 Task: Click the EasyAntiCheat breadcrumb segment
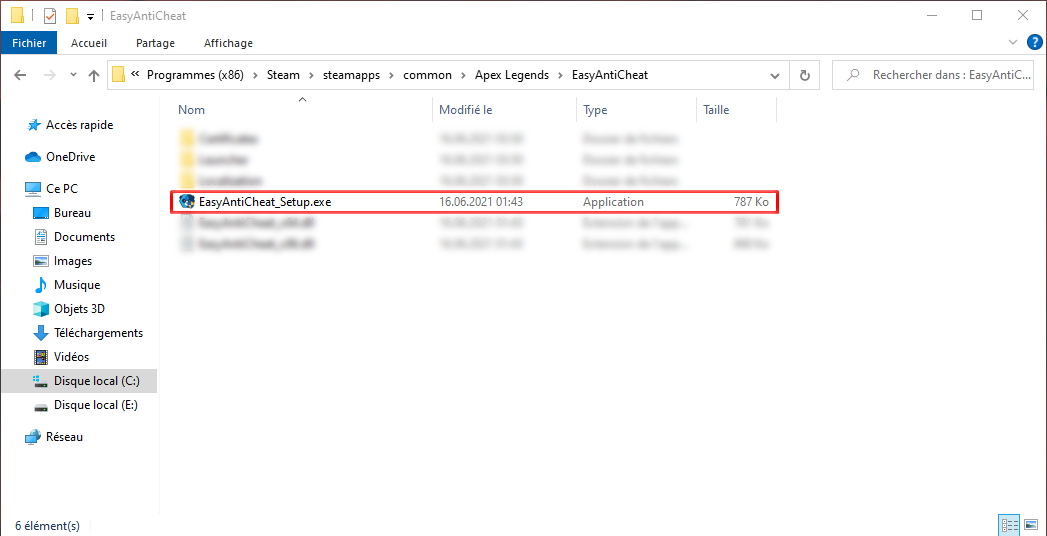[610, 75]
